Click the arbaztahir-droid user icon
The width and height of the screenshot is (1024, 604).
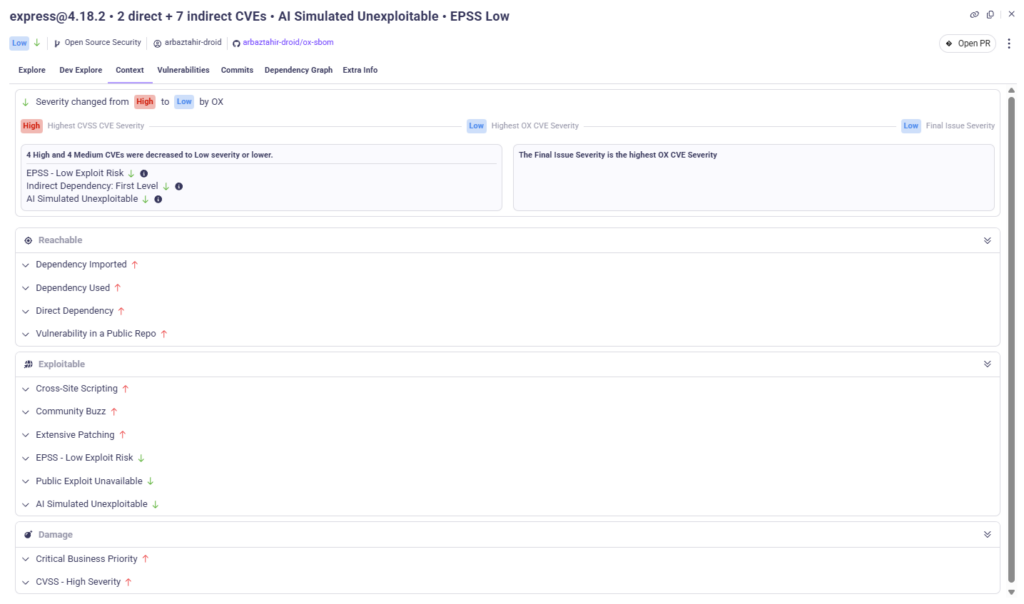pos(157,43)
